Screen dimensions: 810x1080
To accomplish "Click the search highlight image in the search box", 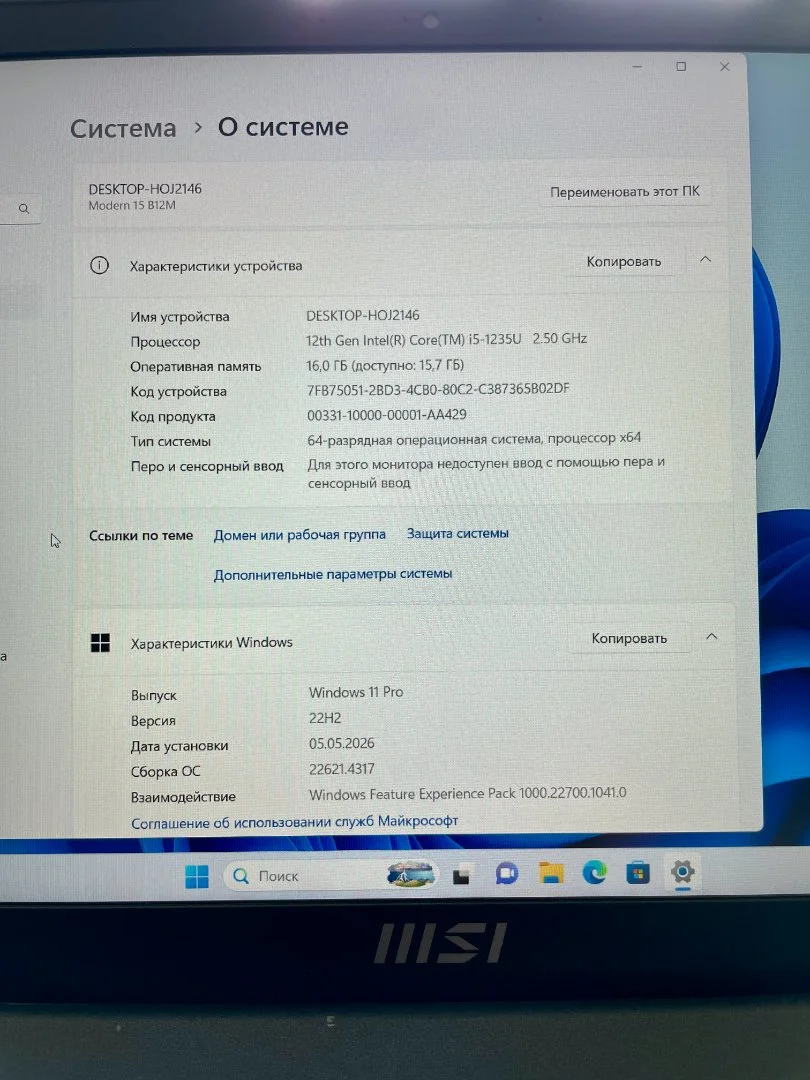I will tap(411, 875).
